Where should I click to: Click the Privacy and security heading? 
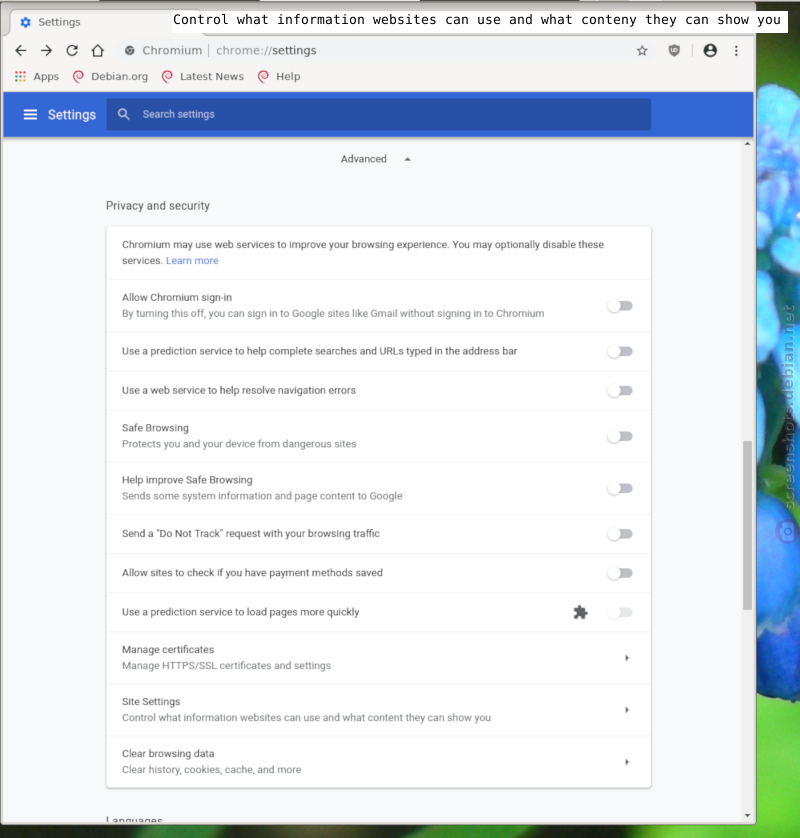[158, 206]
